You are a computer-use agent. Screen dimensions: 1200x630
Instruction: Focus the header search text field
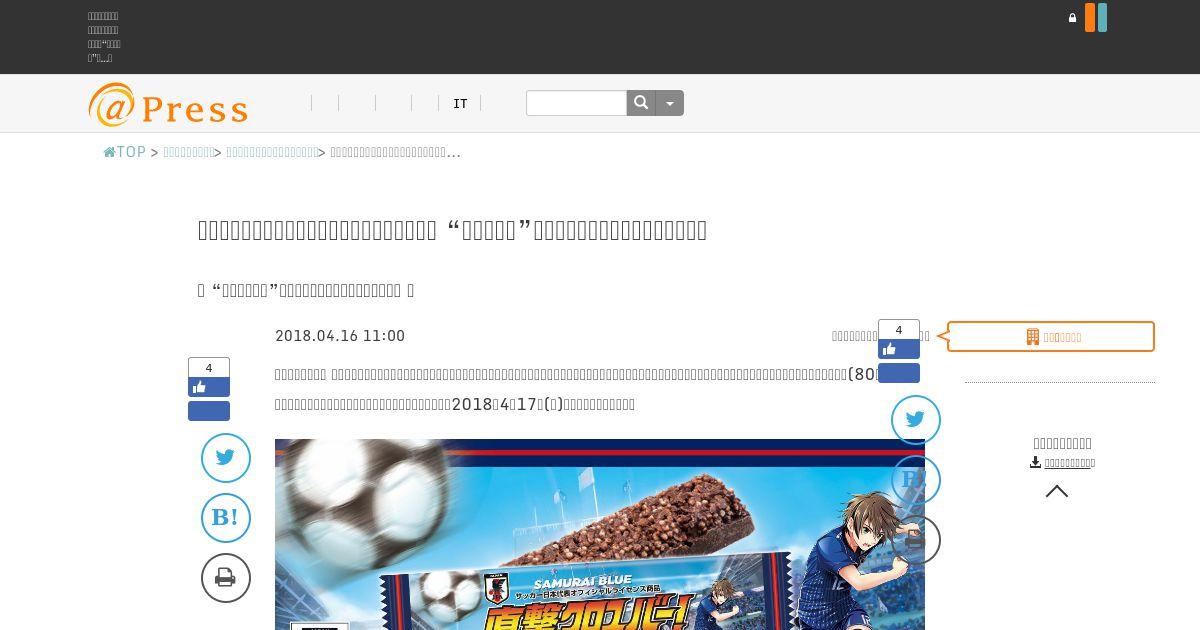[x=576, y=103]
